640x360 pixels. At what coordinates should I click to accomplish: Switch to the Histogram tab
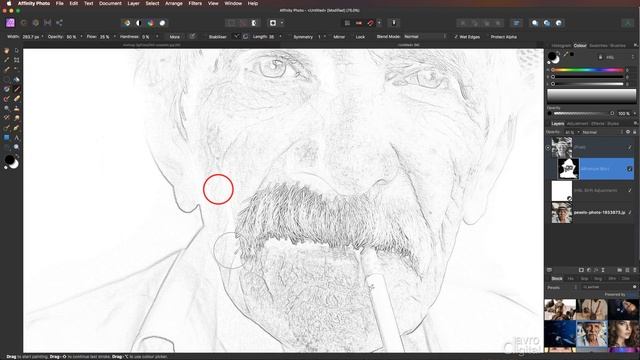[x=561, y=46]
